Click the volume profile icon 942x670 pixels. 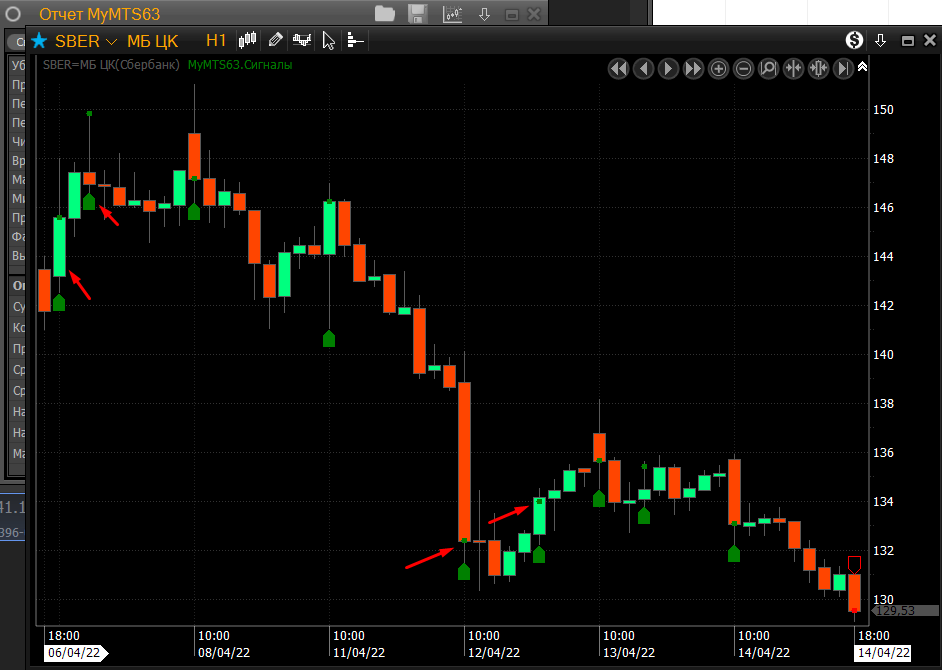[x=354, y=40]
